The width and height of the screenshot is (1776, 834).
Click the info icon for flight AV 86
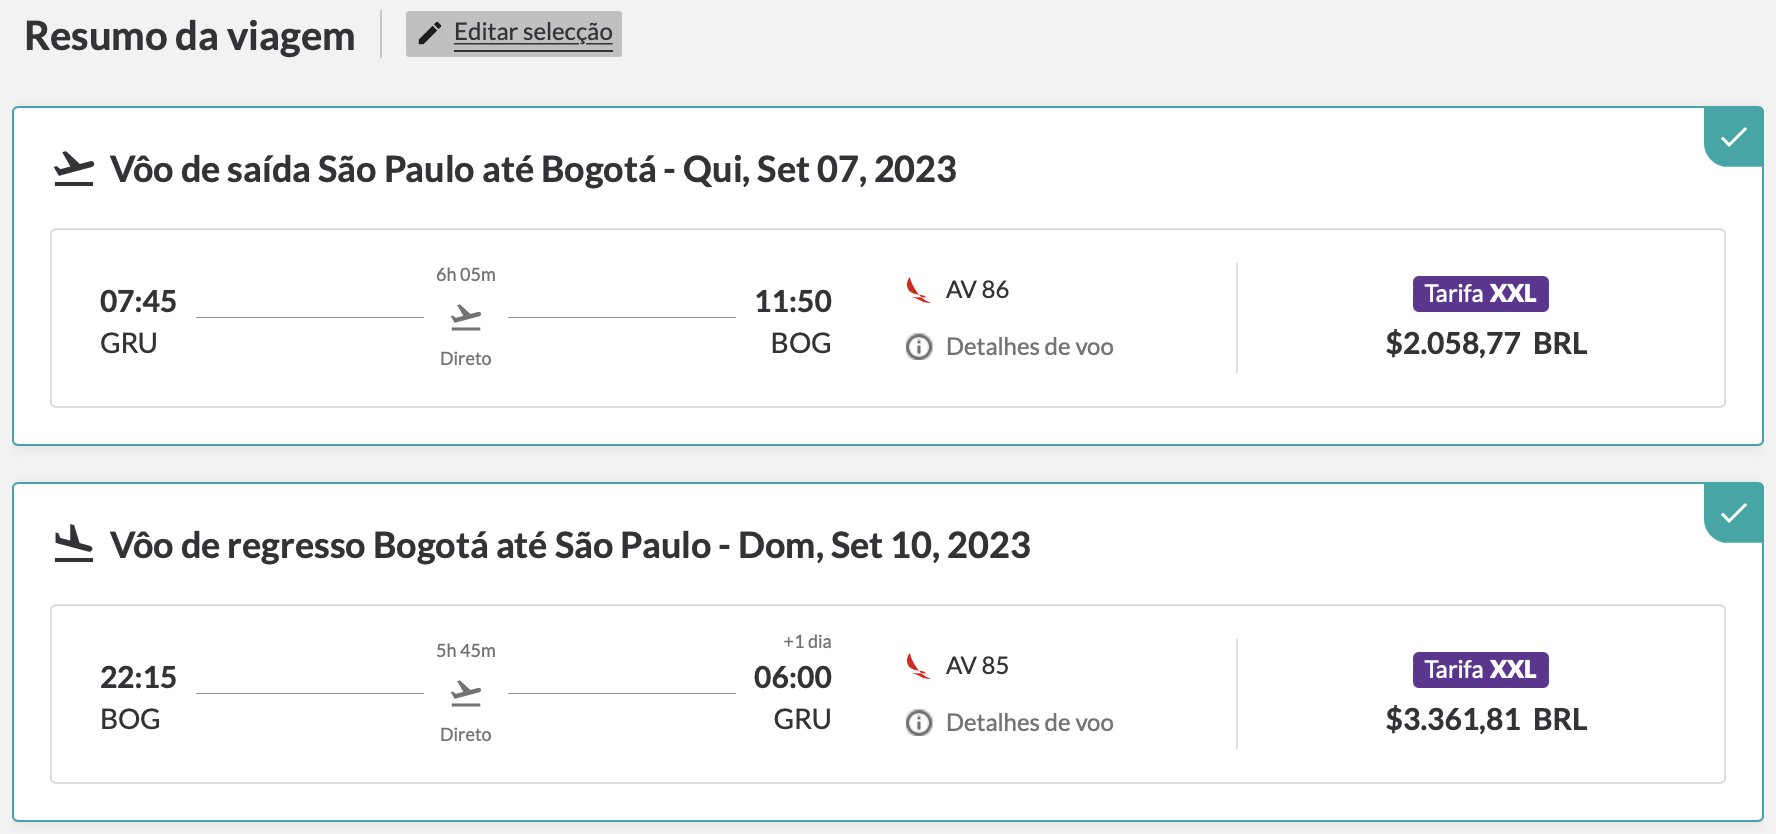(919, 347)
